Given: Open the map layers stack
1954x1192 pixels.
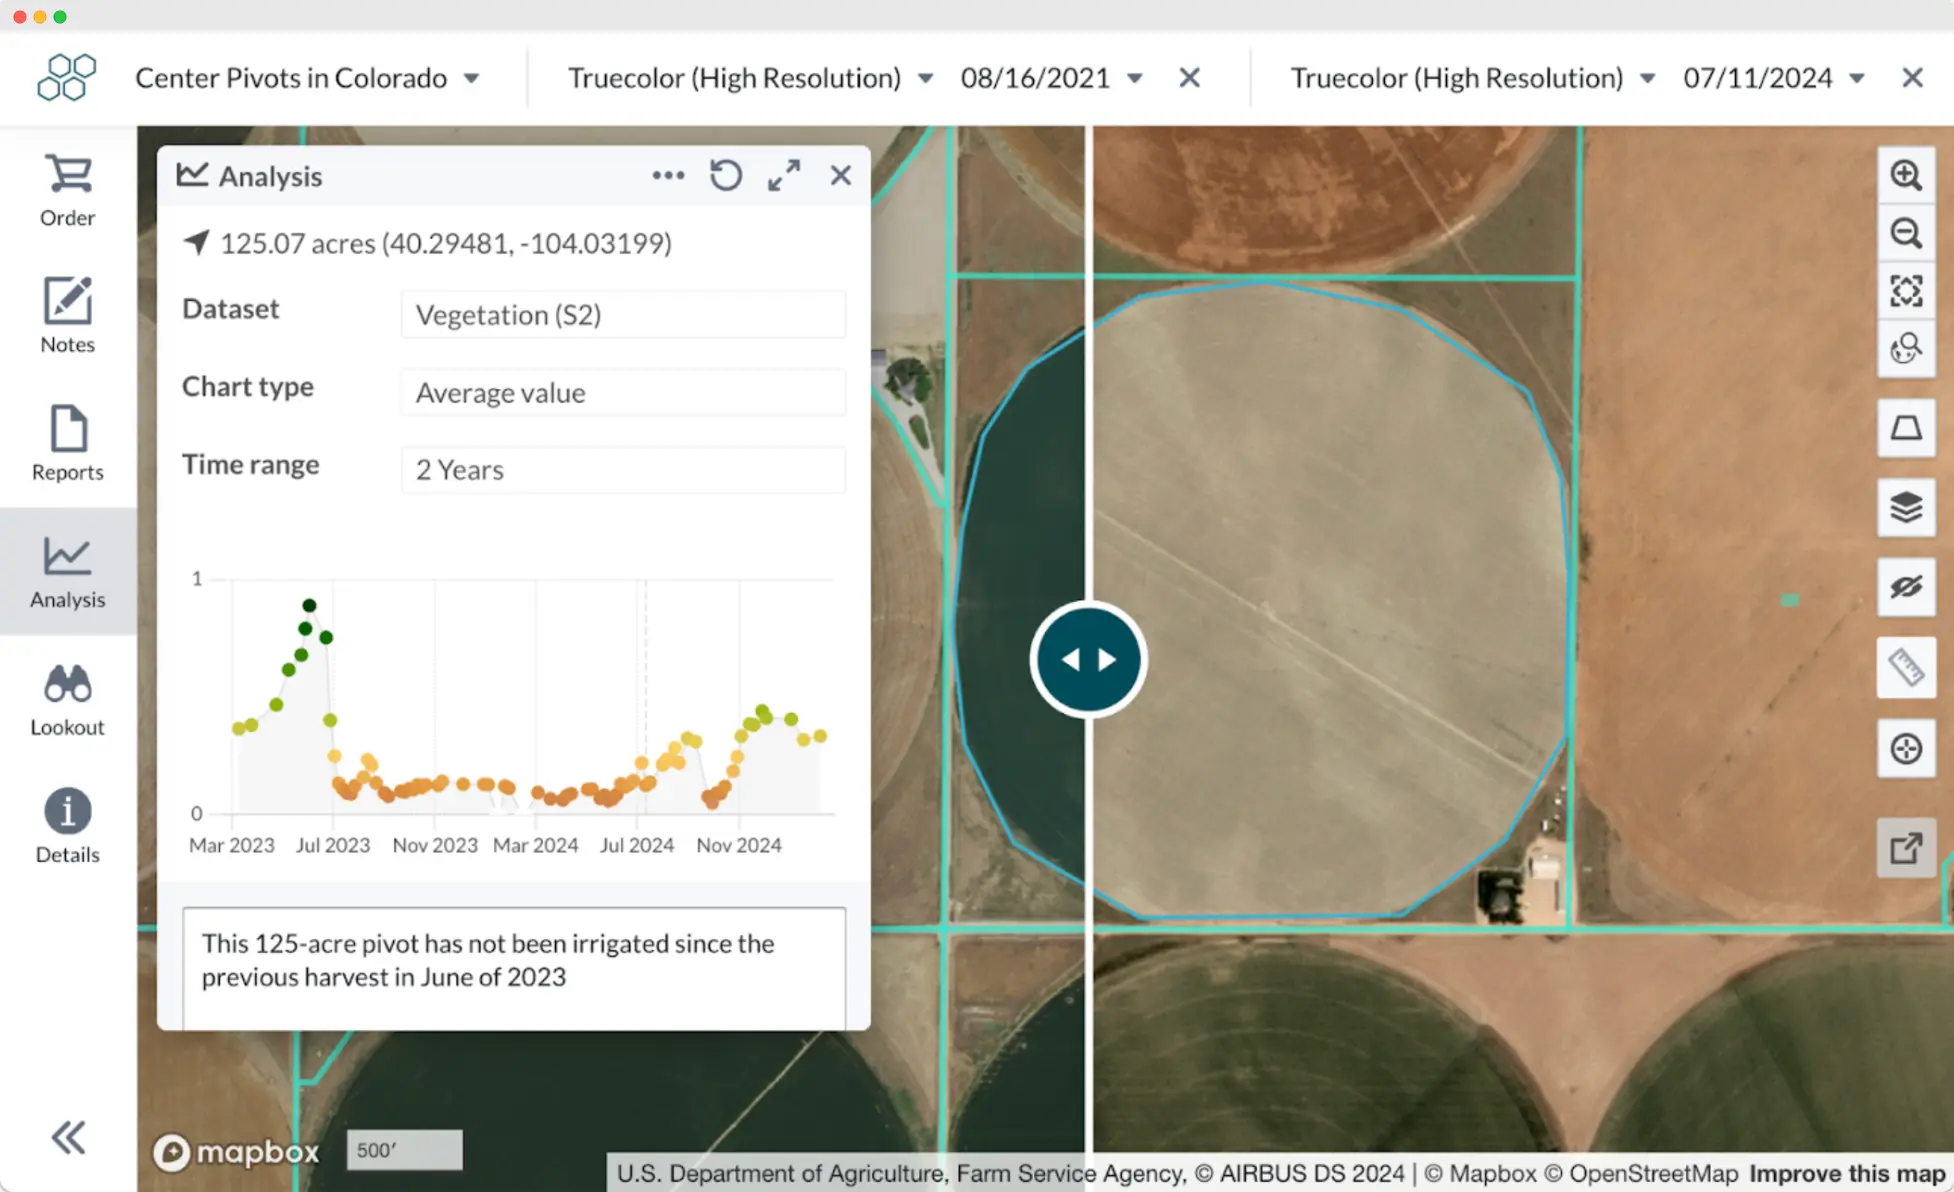Looking at the screenshot, I should (1906, 507).
